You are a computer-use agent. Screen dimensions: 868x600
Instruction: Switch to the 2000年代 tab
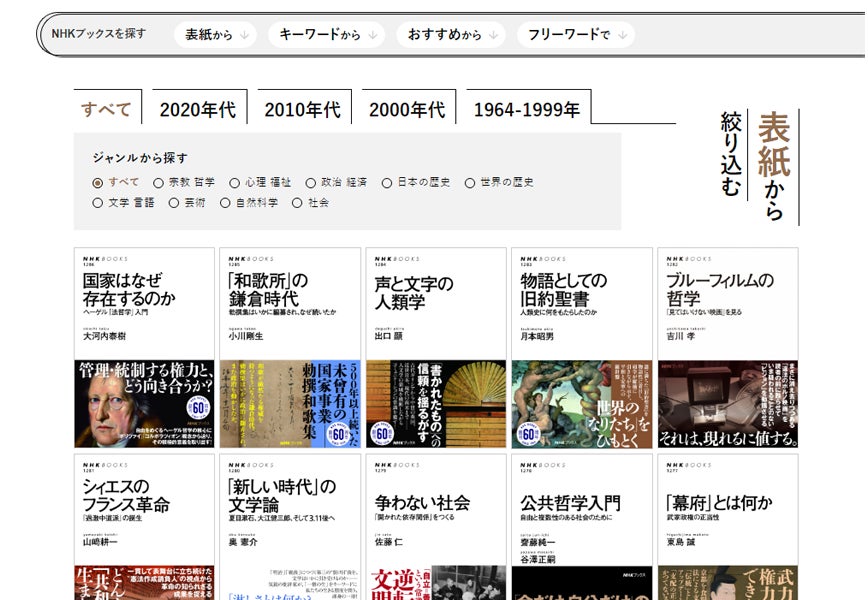pyautogui.click(x=407, y=109)
